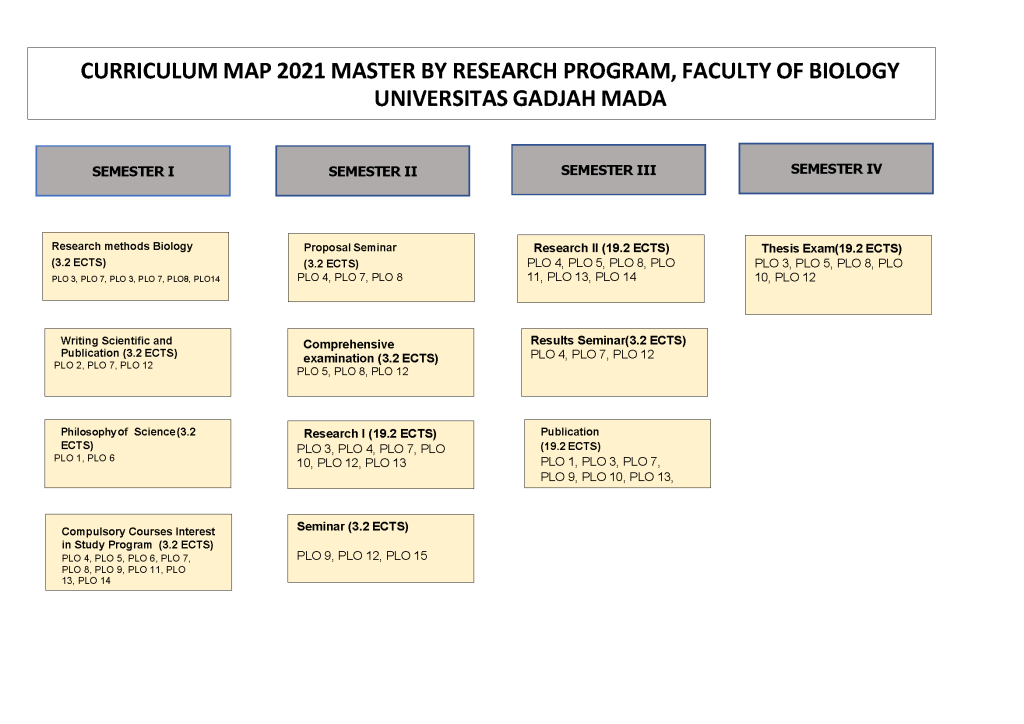1024x724 pixels.
Task: Select the SEMESTER IV header box
Action: pos(836,168)
